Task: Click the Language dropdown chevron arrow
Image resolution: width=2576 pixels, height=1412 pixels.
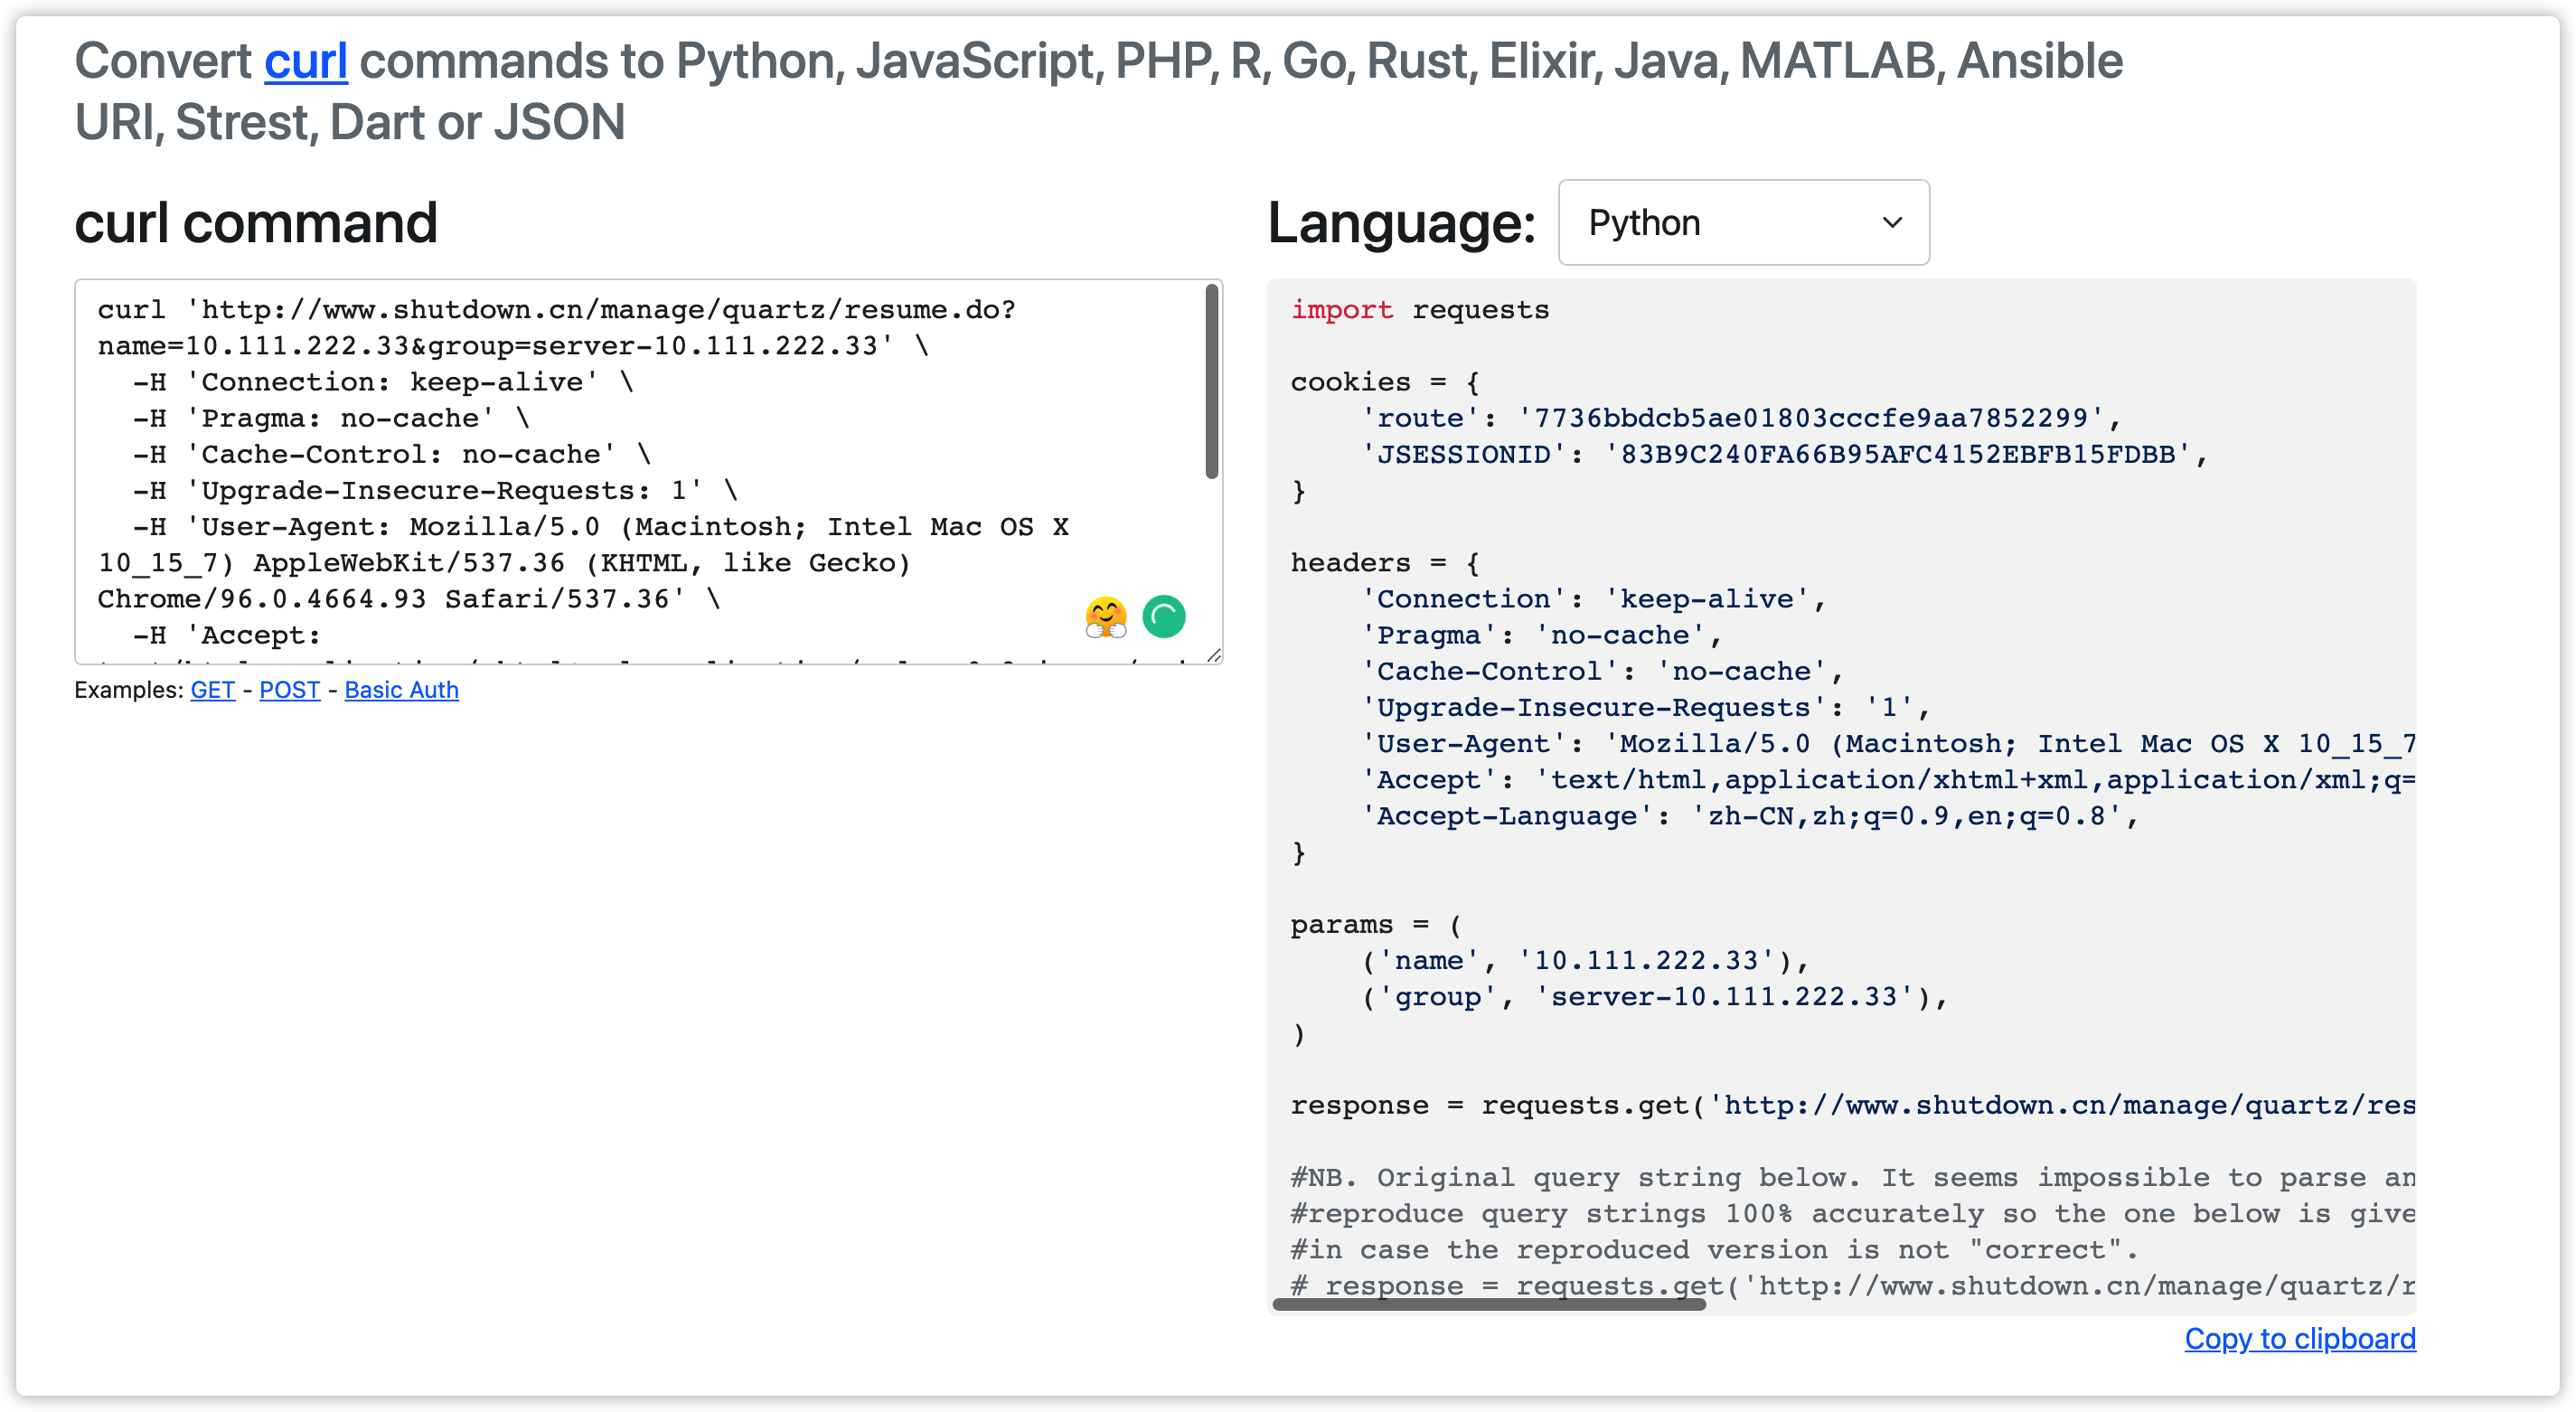Action: (x=1891, y=223)
